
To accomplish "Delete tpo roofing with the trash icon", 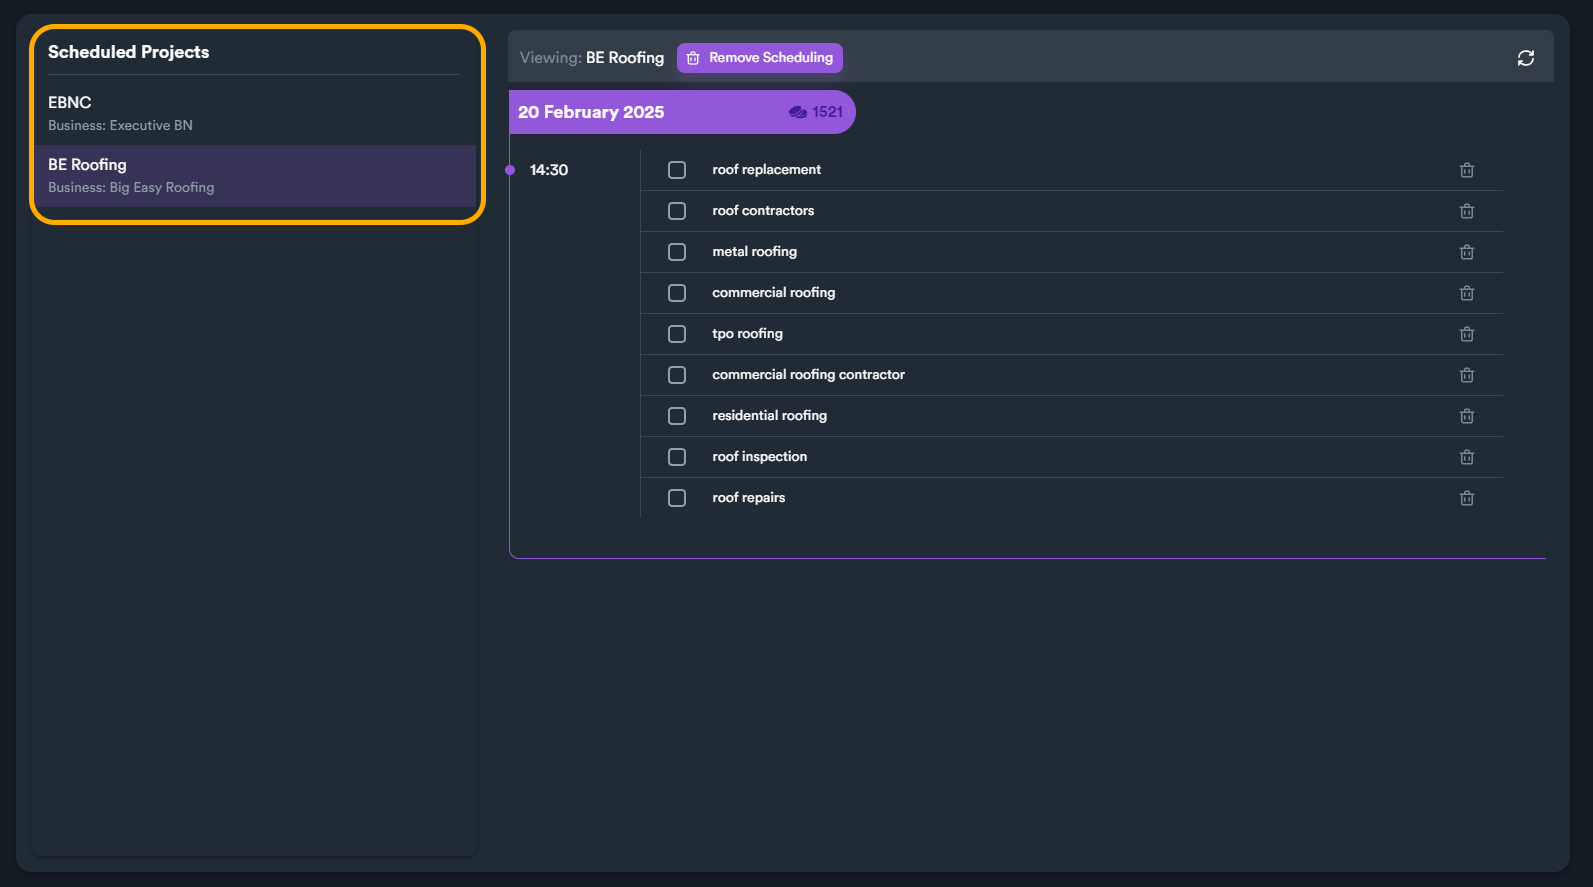I will (1466, 334).
